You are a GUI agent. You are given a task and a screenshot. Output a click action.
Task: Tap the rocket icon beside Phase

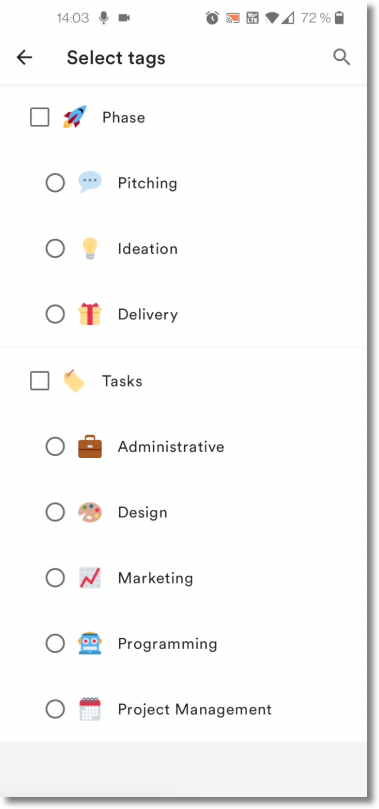point(75,117)
